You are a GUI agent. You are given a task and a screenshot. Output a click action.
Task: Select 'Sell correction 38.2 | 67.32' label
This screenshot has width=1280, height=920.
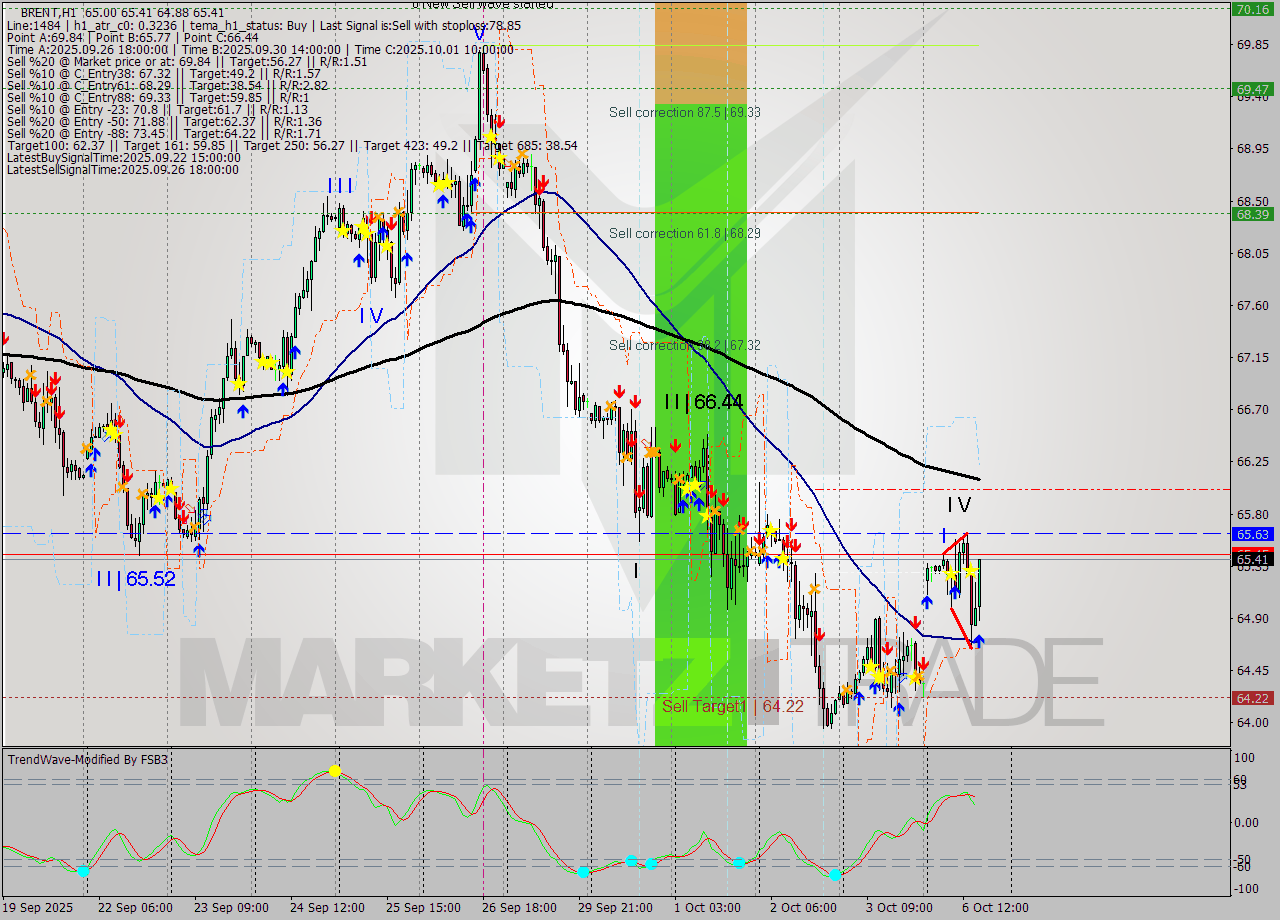click(x=685, y=346)
